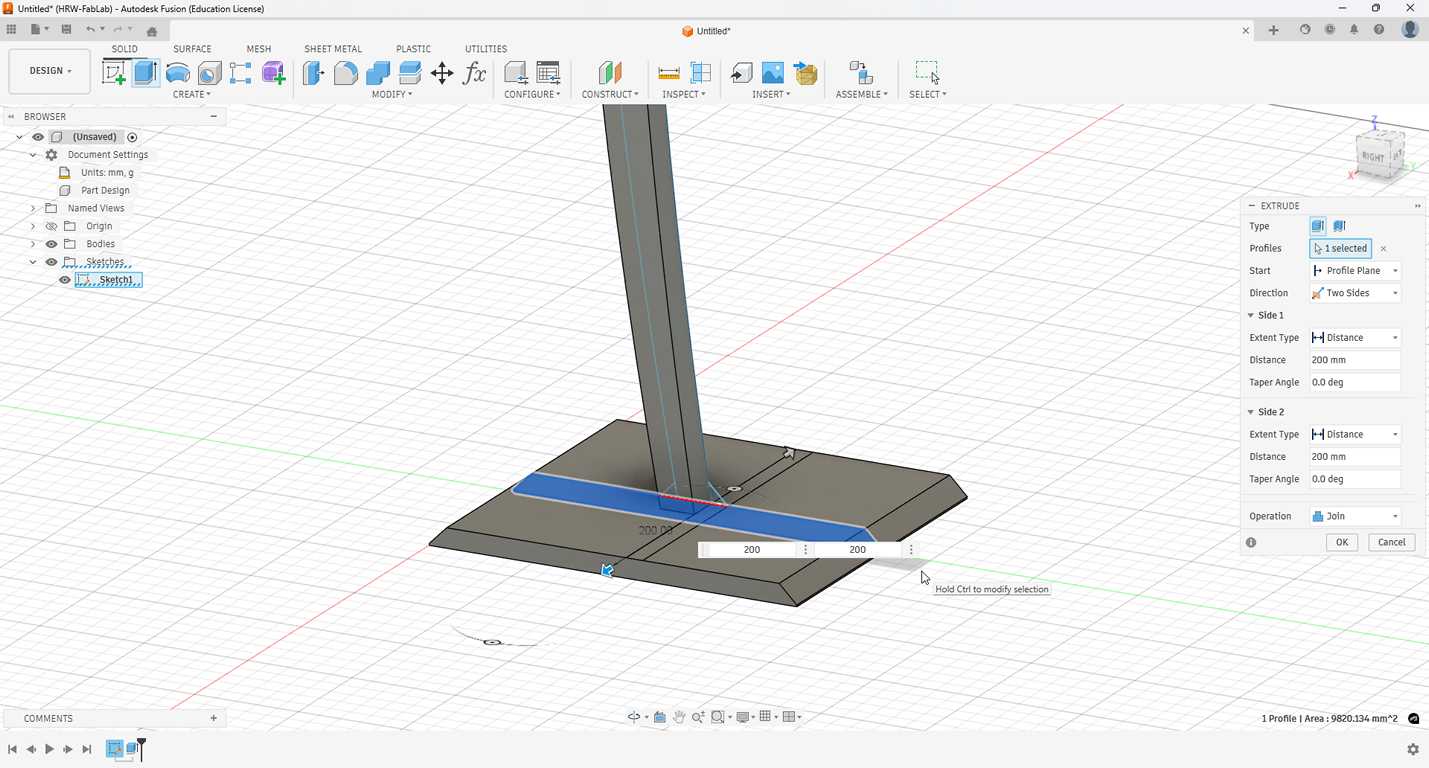1429x768 pixels.
Task: Select the Thin Extrude type
Action: point(1340,226)
